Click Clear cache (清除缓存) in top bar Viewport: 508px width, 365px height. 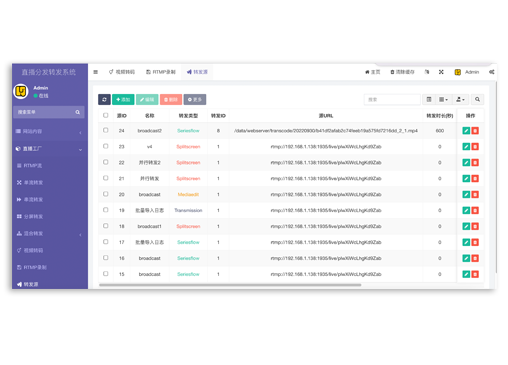pyautogui.click(x=402, y=72)
